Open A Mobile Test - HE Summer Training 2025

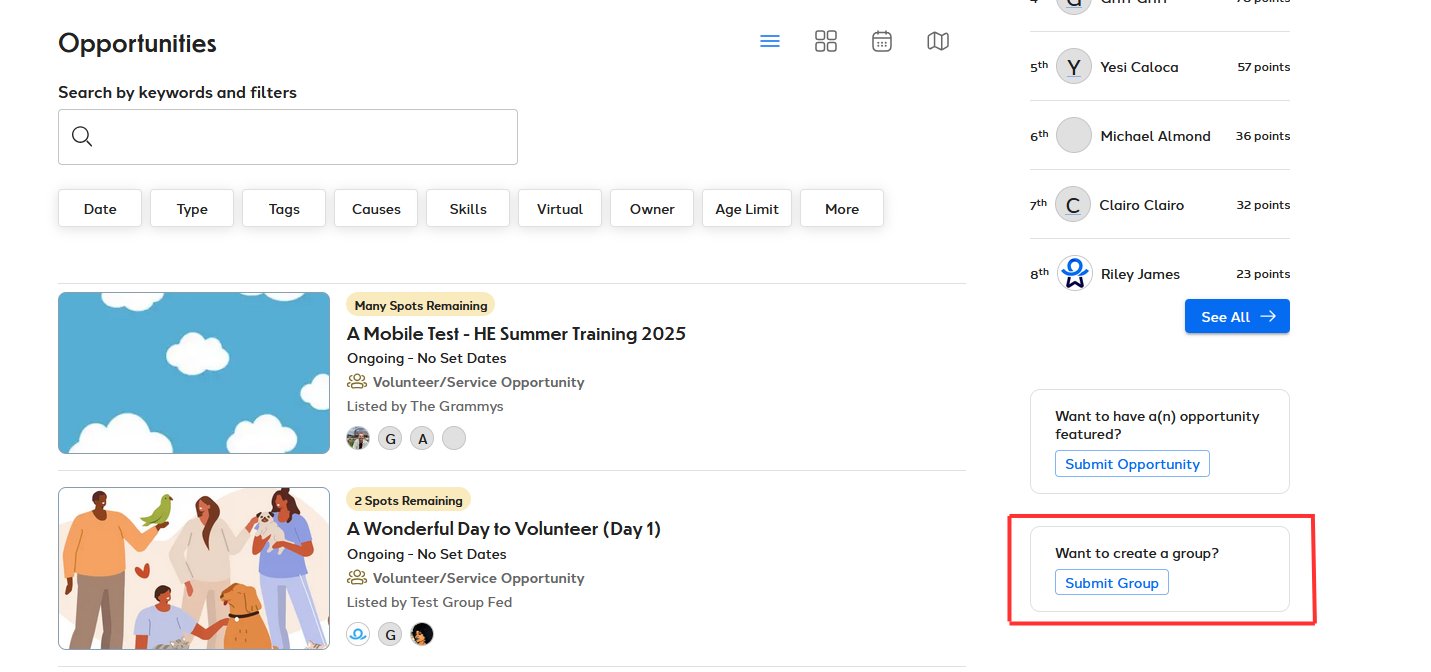(x=516, y=333)
